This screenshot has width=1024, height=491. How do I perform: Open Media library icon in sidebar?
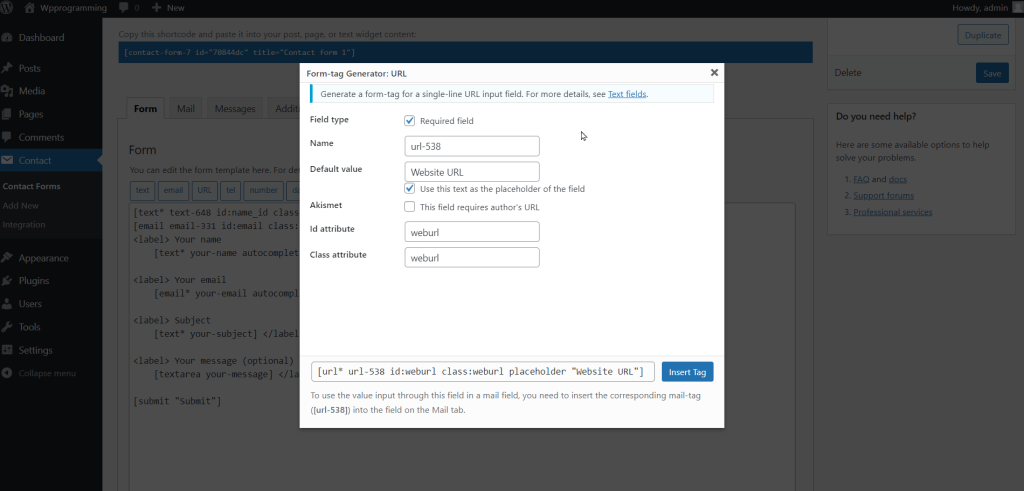8,91
